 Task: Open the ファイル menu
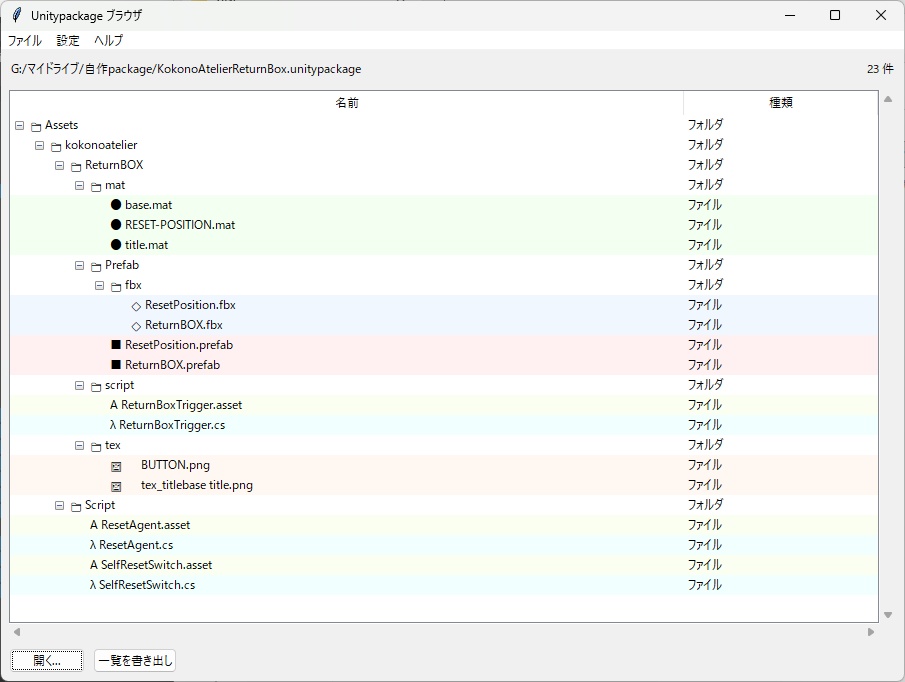coord(23,41)
